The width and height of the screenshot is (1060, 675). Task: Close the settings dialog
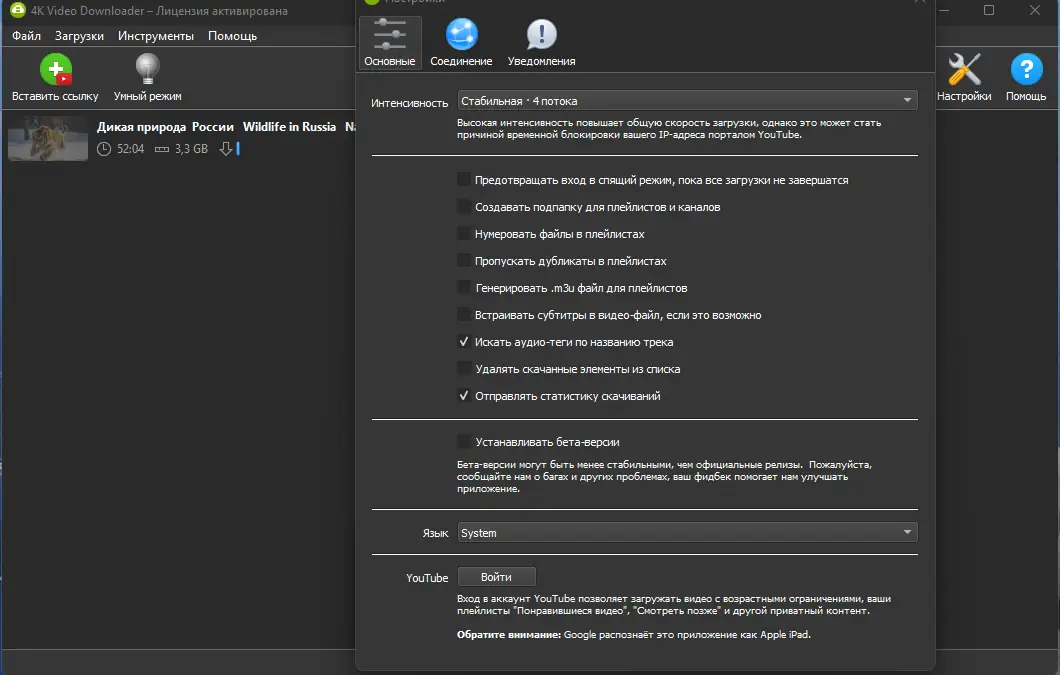pyautogui.click(x=919, y=2)
